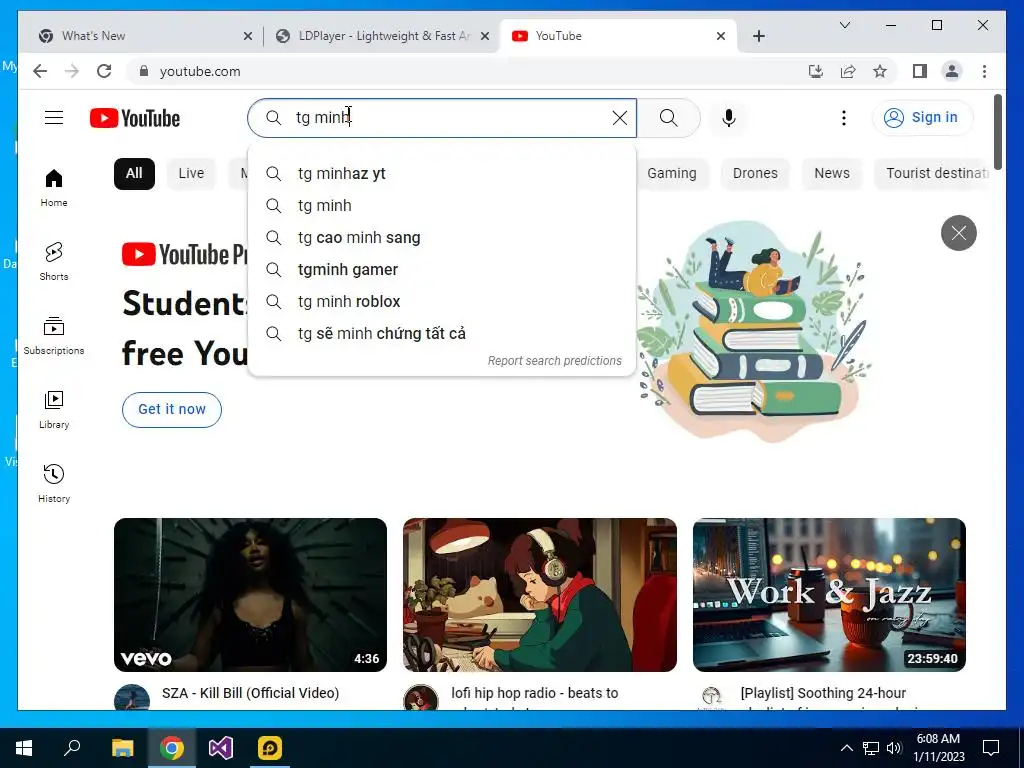This screenshot has width=1024, height=768.
Task: Select the Live filter chip
Action: 191,174
